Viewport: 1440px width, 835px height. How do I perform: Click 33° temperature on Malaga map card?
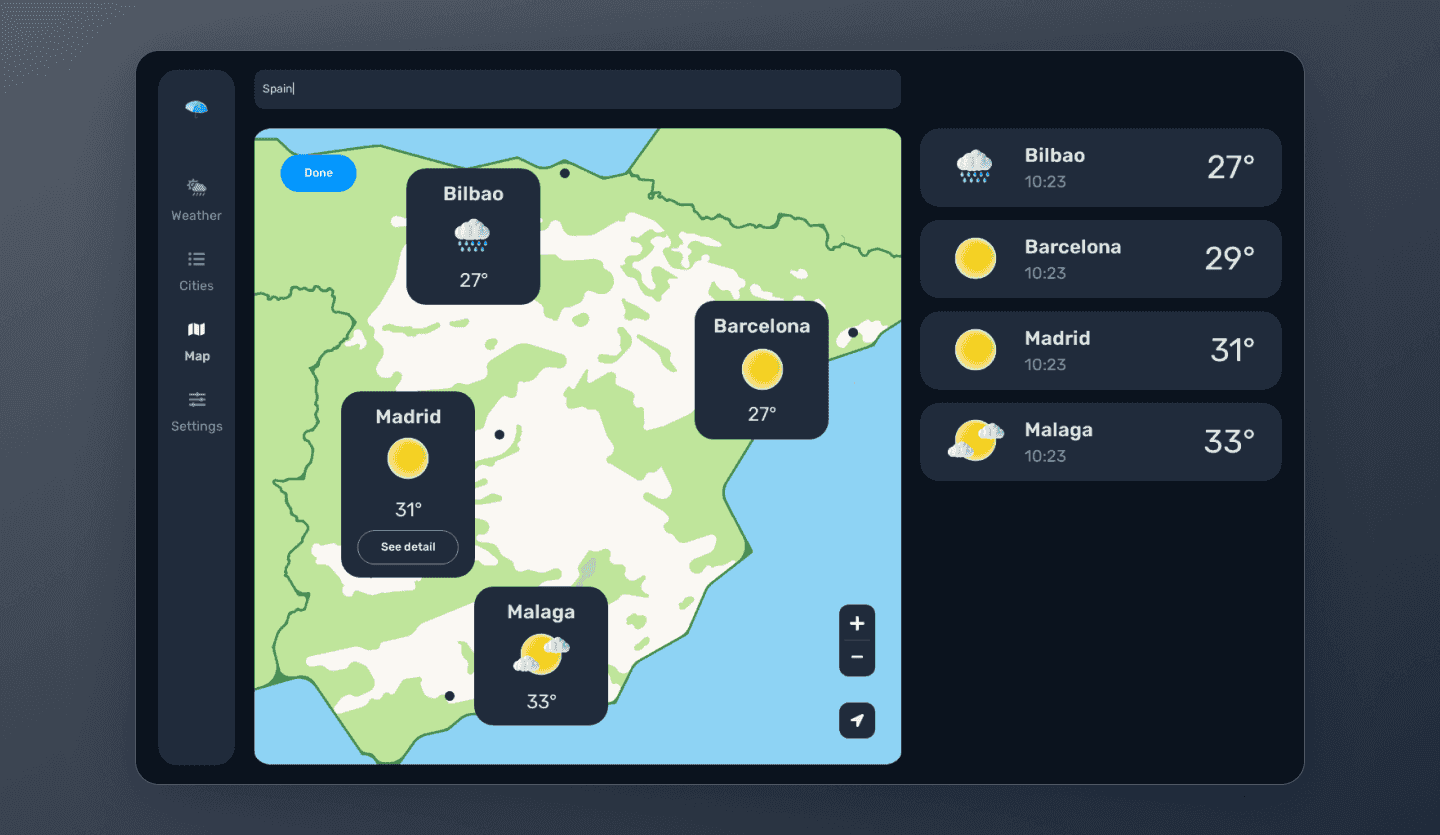pos(541,702)
